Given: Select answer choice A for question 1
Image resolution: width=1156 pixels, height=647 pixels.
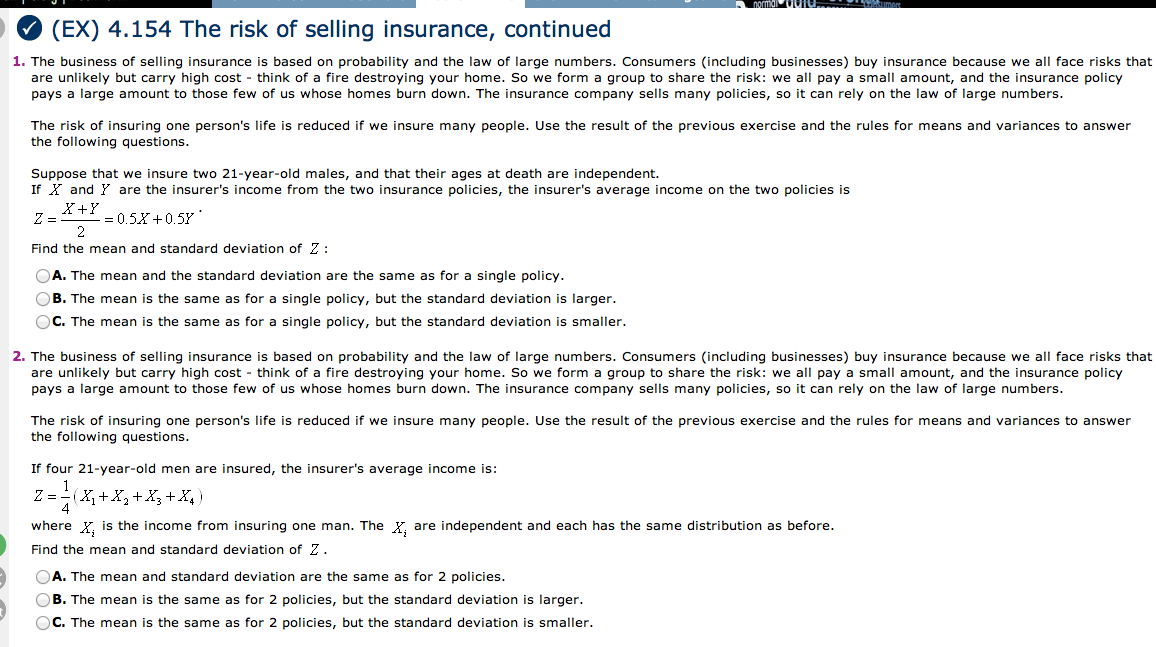Looking at the screenshot, I should 43,275.
